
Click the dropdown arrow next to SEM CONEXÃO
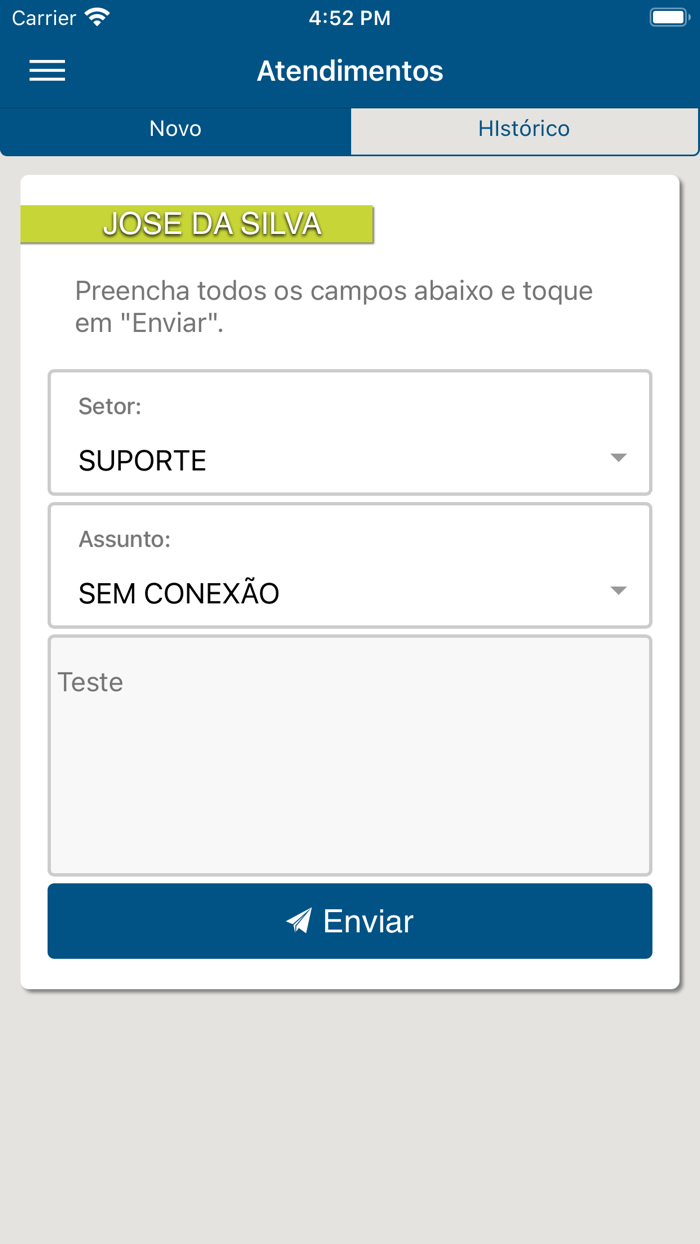click(x=620, y=591)
